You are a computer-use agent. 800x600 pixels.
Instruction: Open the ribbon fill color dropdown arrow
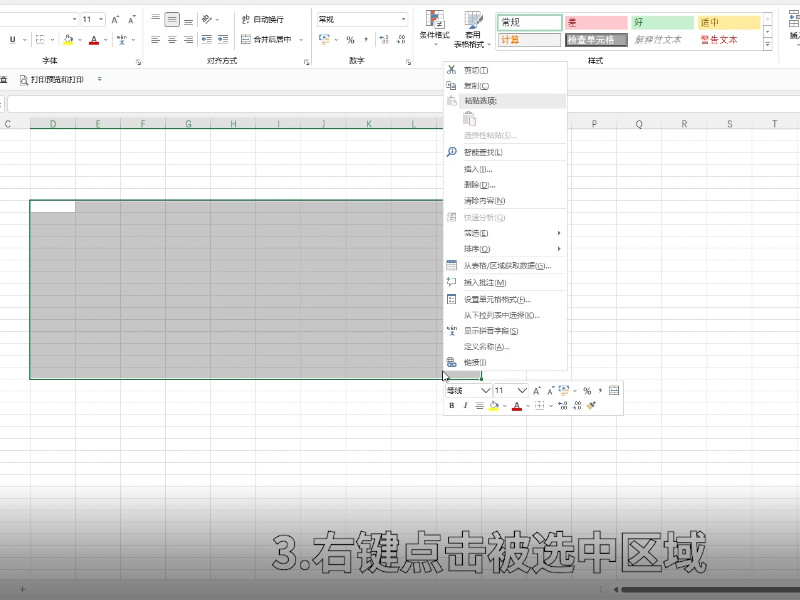80,40
